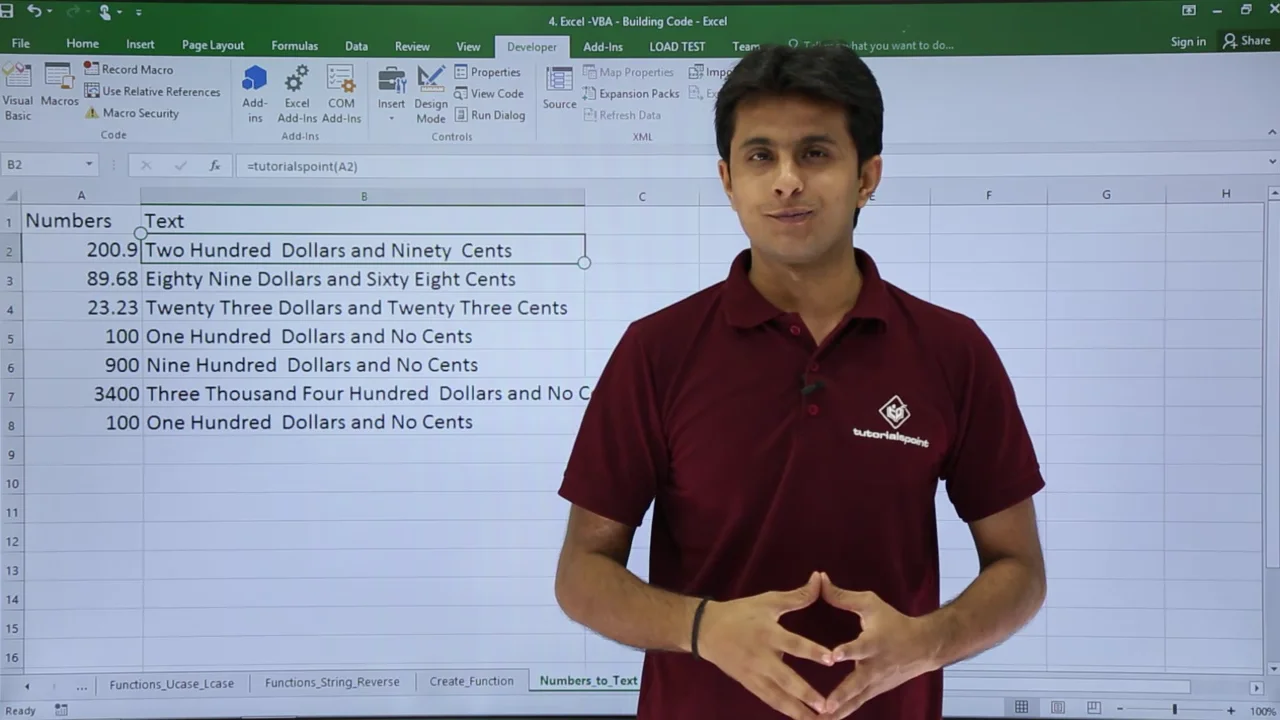Open Create_Function sheet tab
Image resolution: width=1280 pixels, height=720 pixels.
(x=471, y=682)
